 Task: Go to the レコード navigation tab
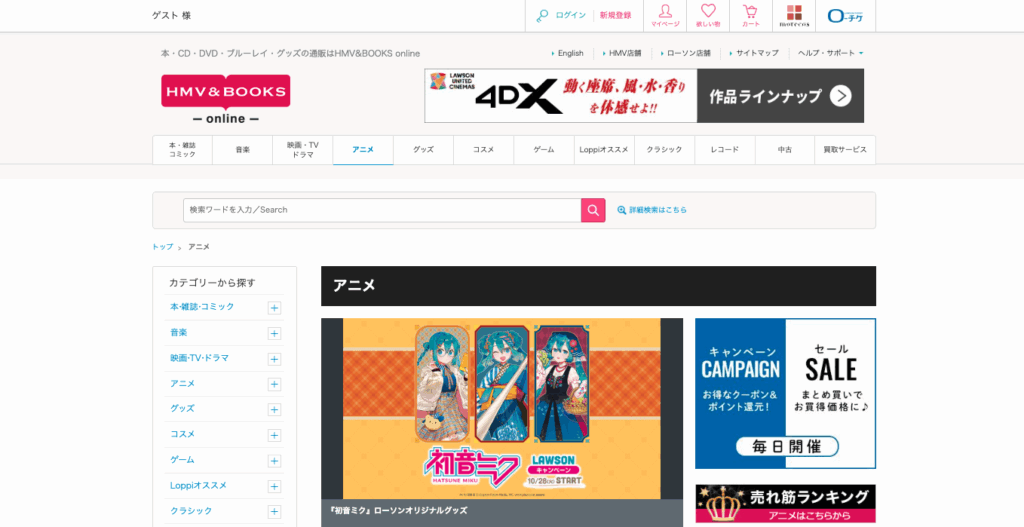tap(725, 150)
